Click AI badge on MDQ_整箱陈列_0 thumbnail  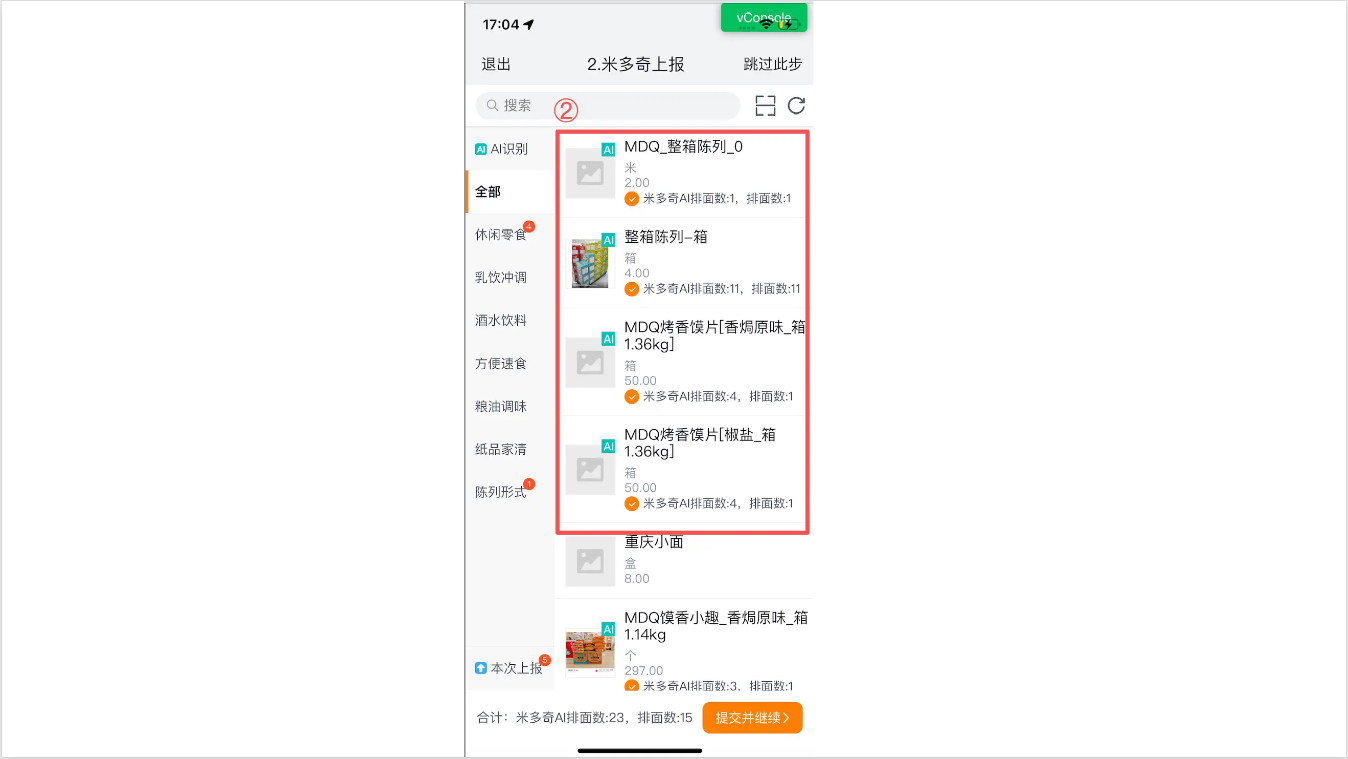coord(608,149)
